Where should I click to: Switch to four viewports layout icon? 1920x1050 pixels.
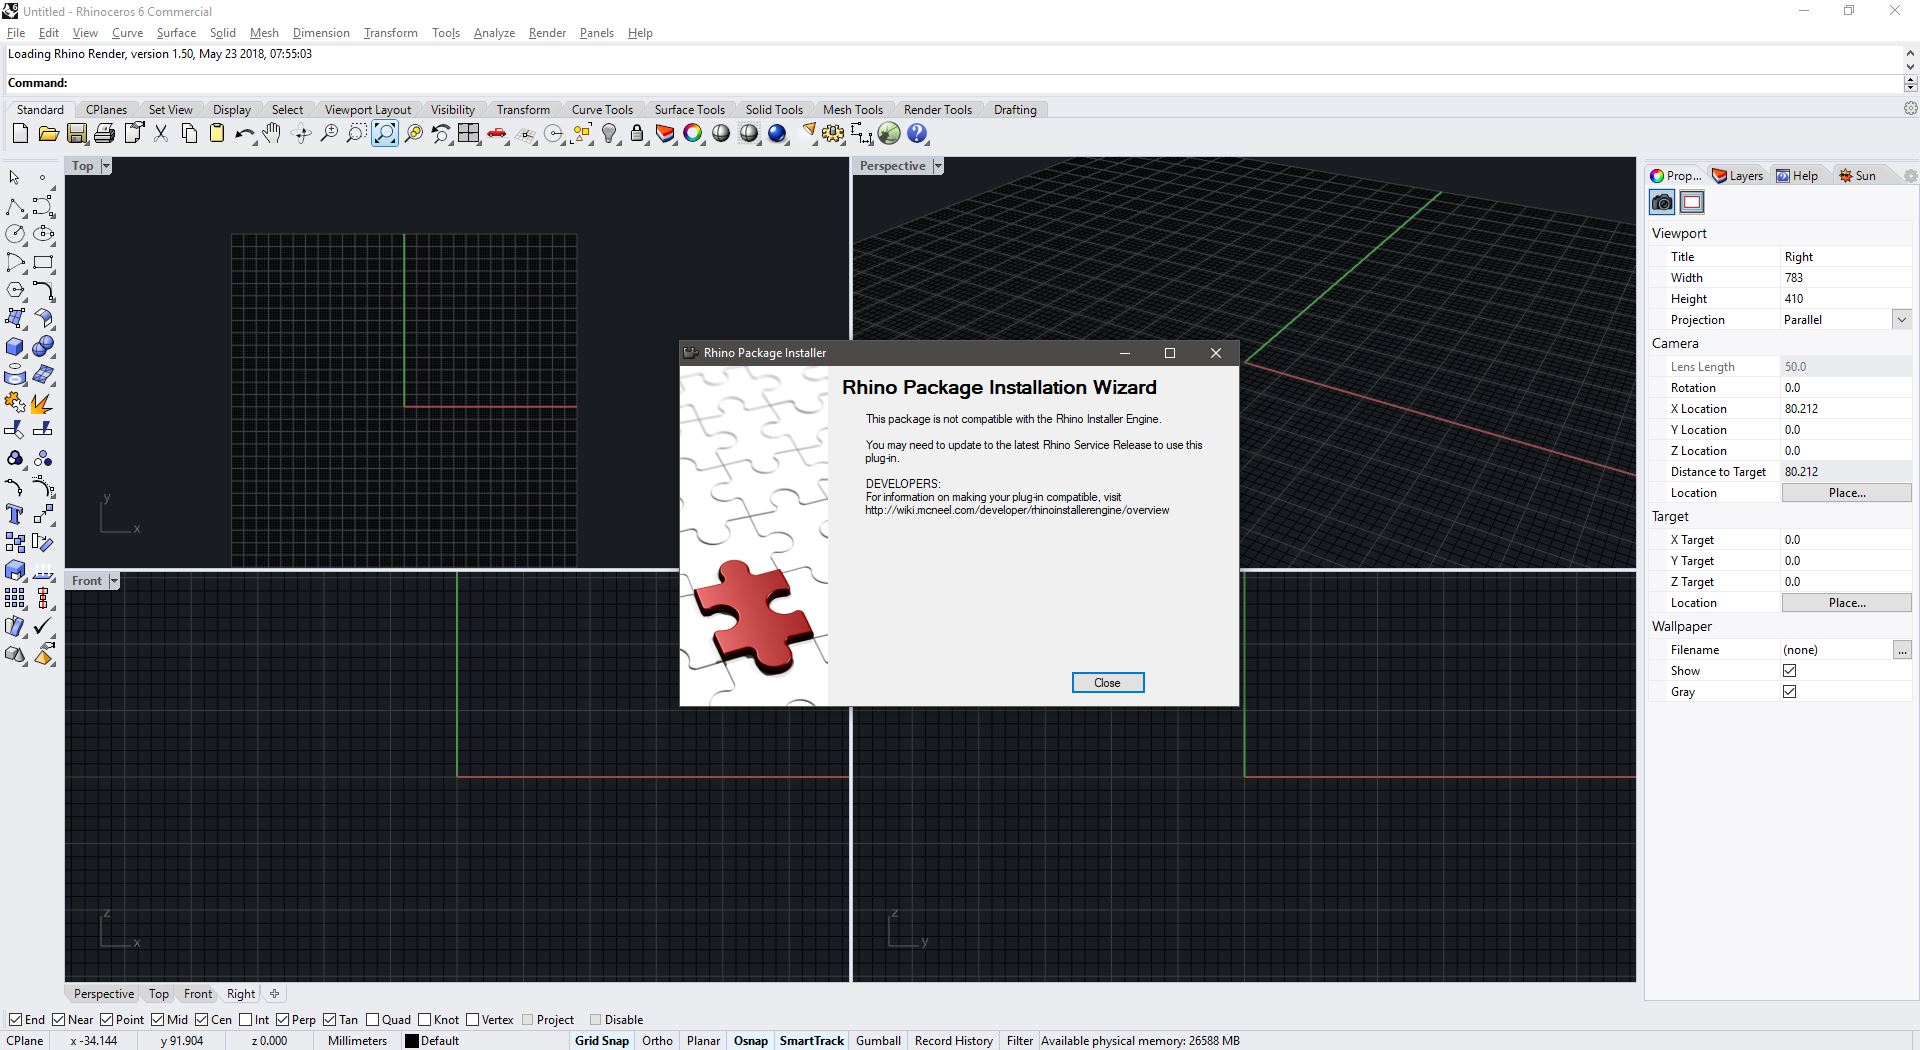click(x=469, y=134)
